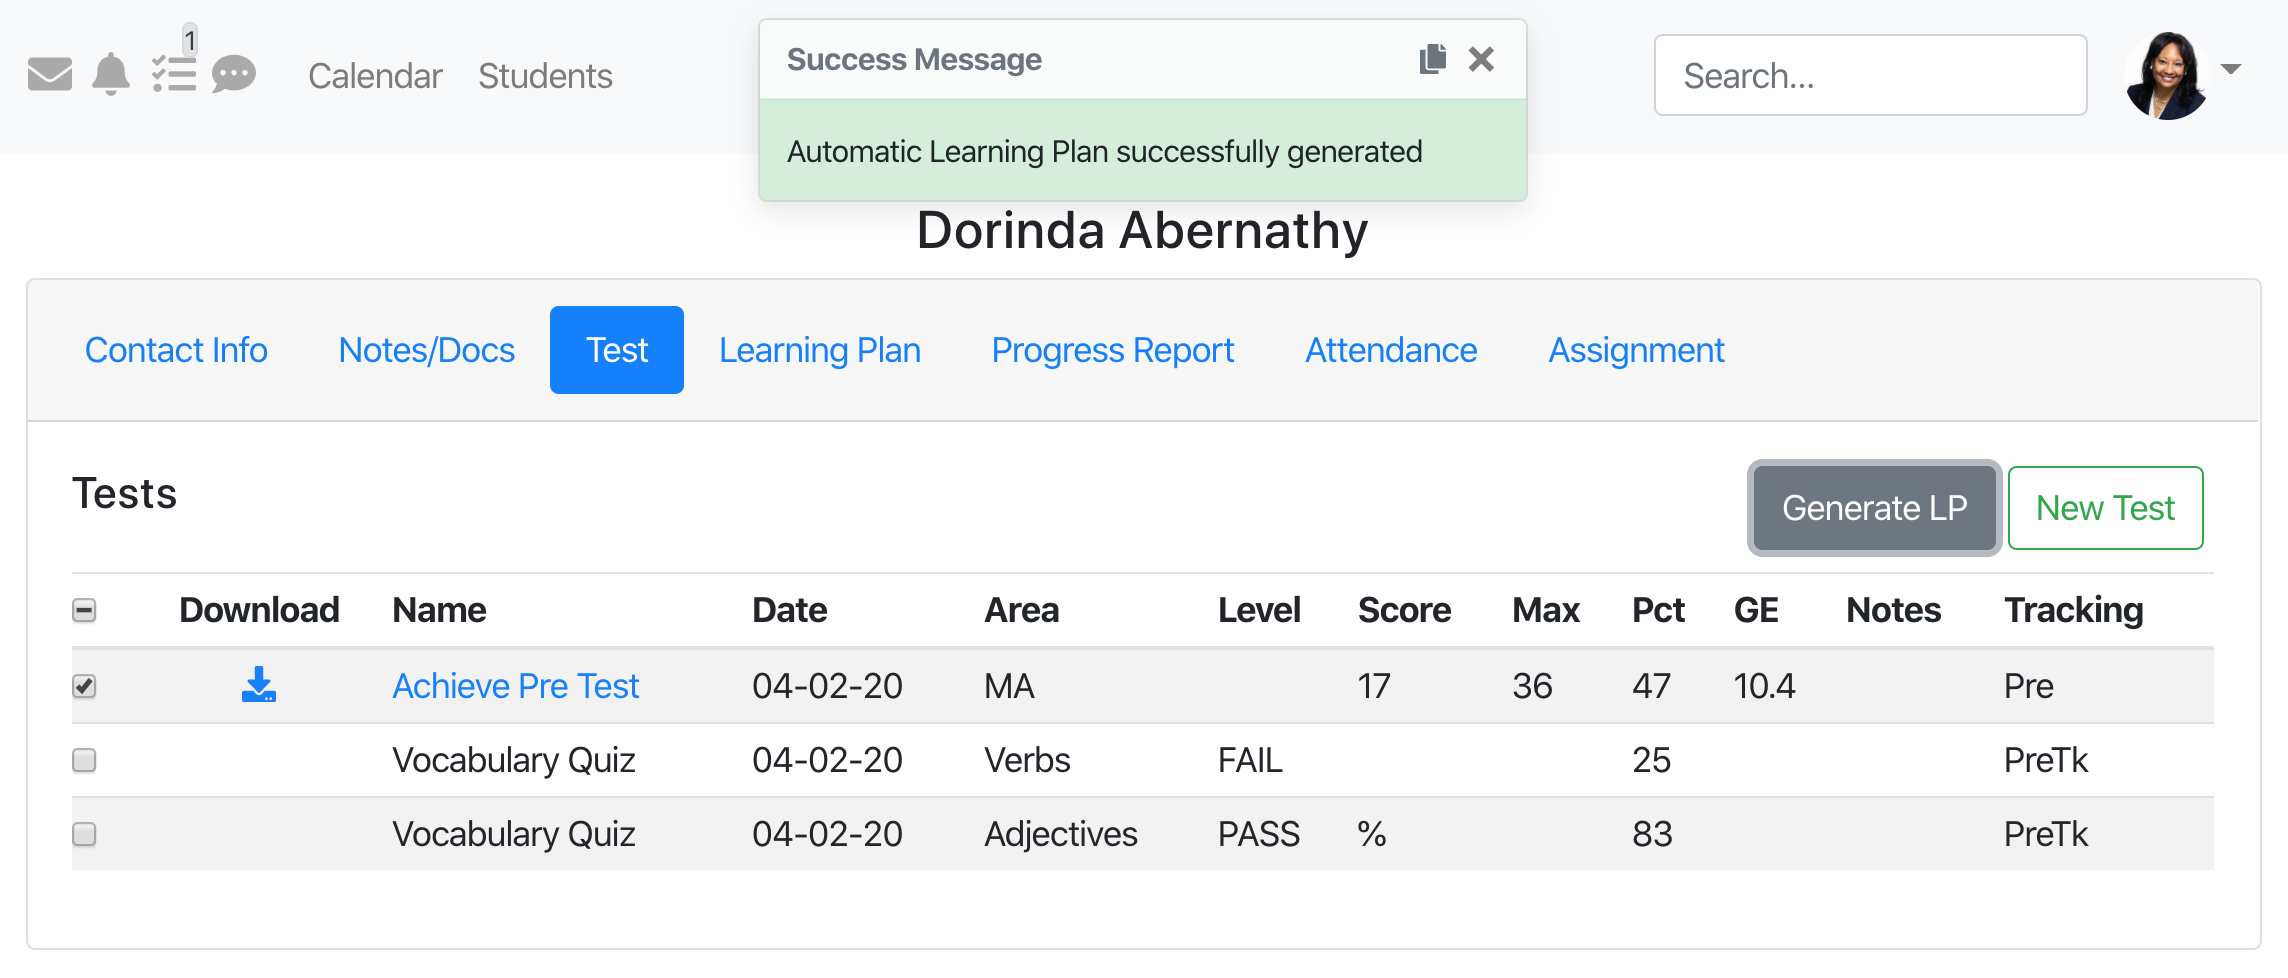Check the Verbs Vocabulary Quiz row

[x=85, y=760]
